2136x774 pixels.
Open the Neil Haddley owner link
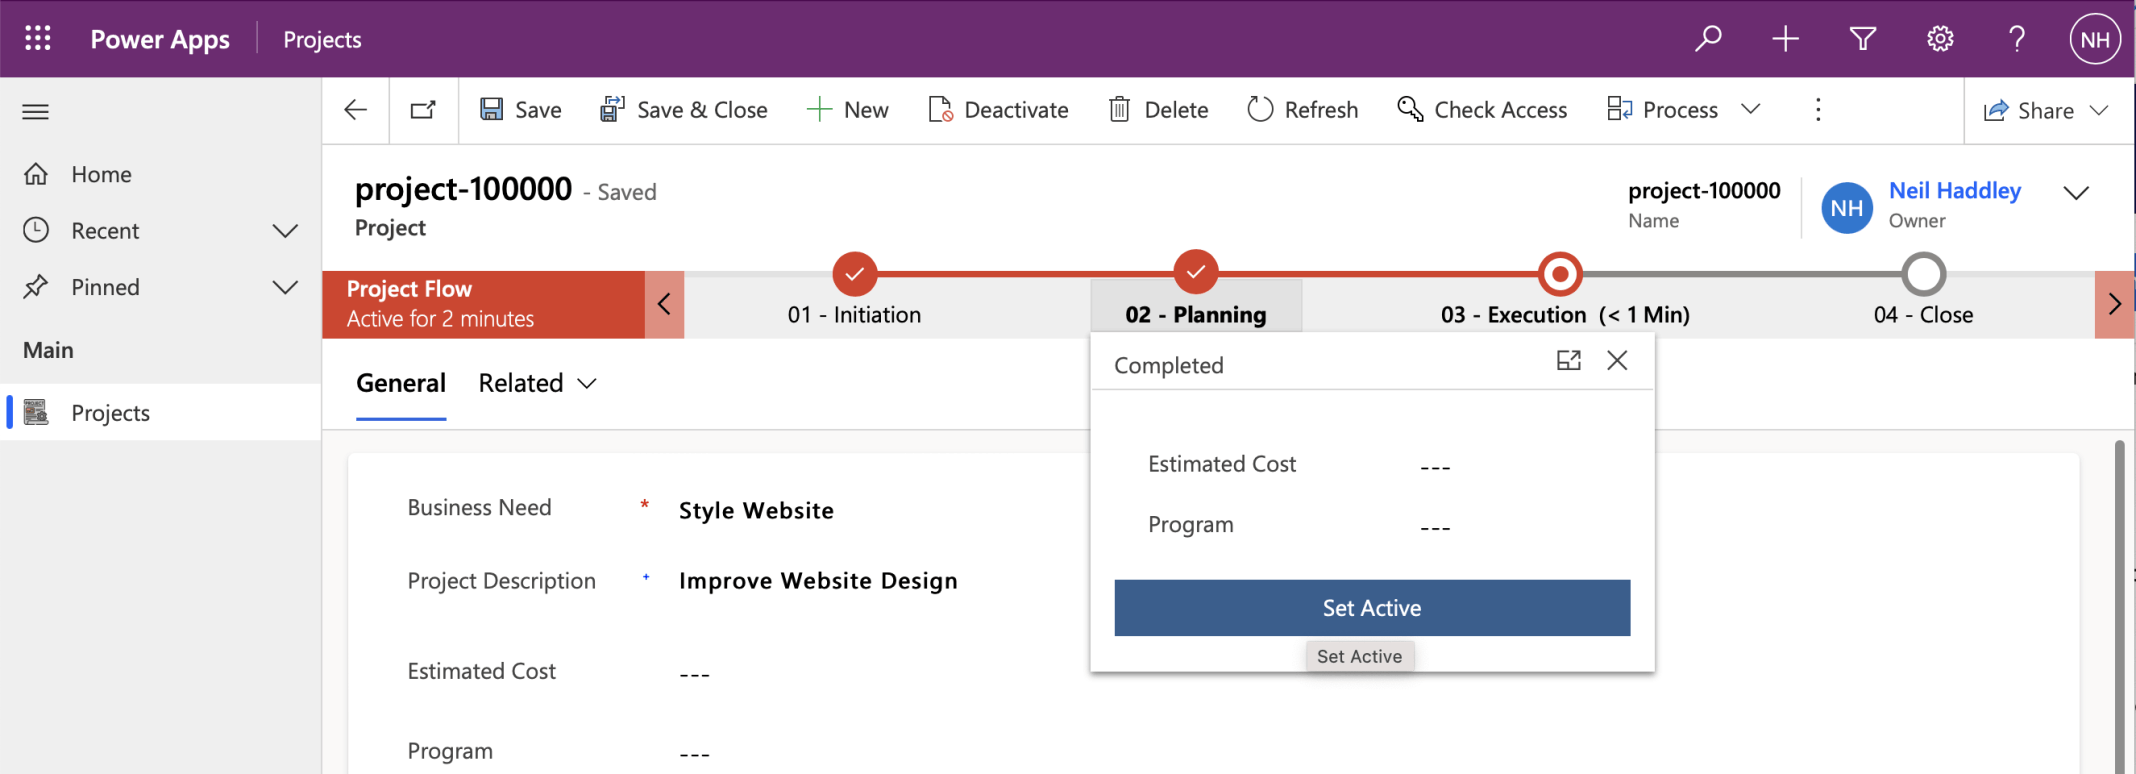click(1954, 191)
